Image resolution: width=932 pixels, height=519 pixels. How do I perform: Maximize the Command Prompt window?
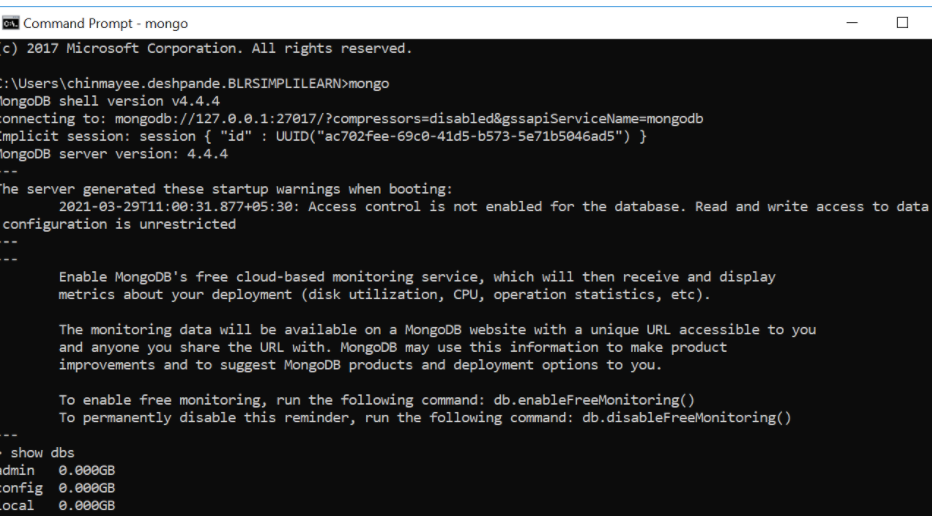[902, 23]
